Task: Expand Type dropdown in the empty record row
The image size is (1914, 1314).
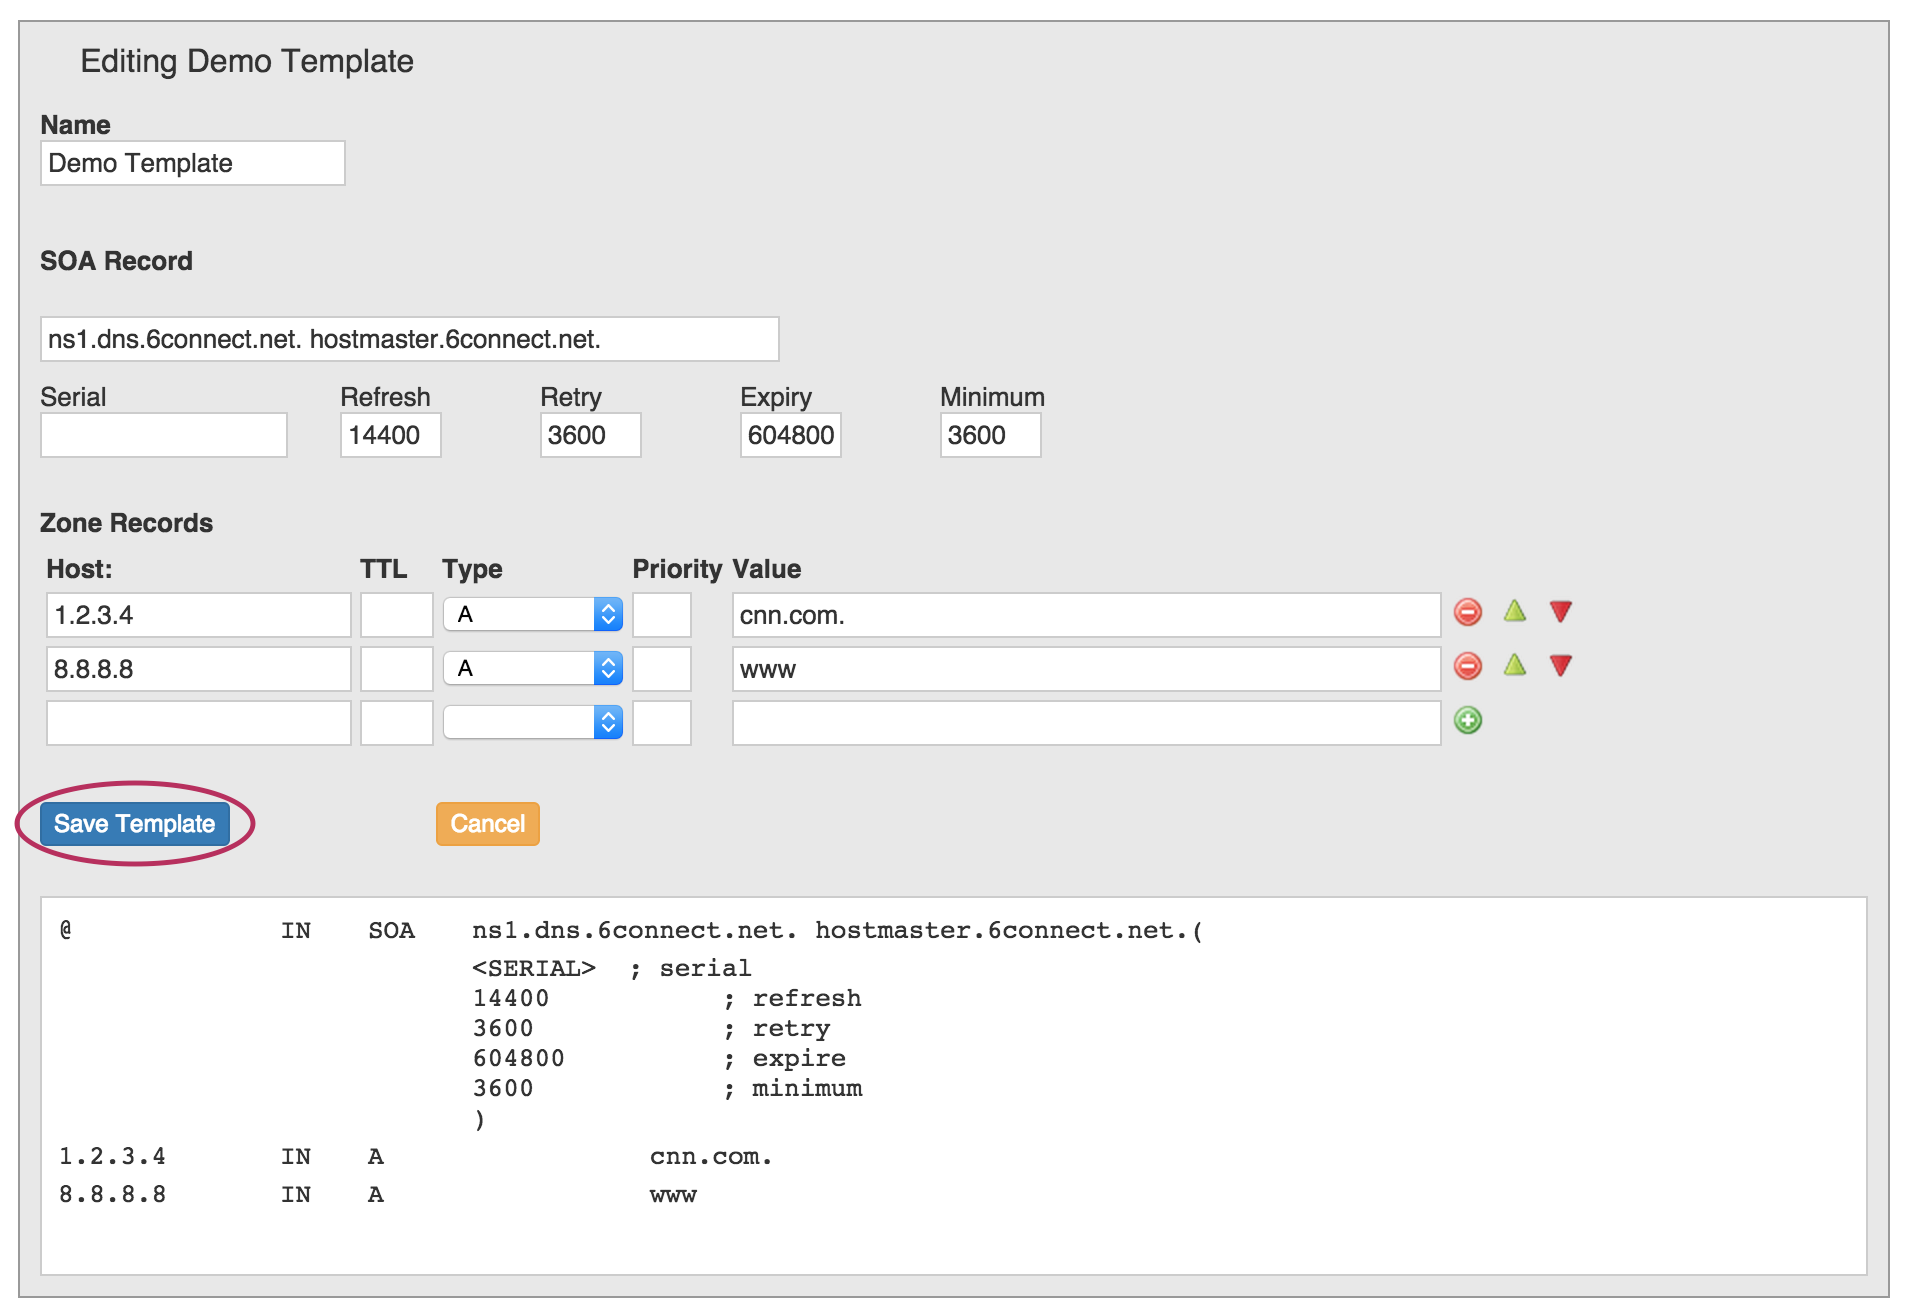Action: pos(532,723)
